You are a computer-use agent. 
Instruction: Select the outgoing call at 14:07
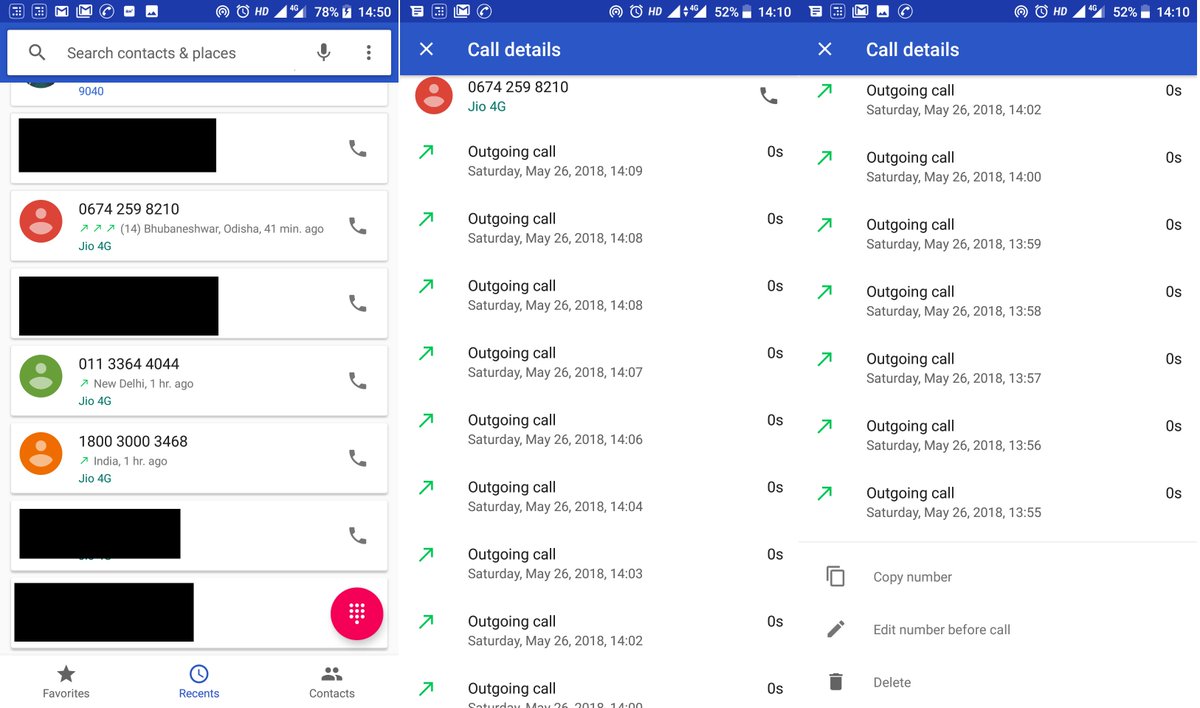pos(599,362)
